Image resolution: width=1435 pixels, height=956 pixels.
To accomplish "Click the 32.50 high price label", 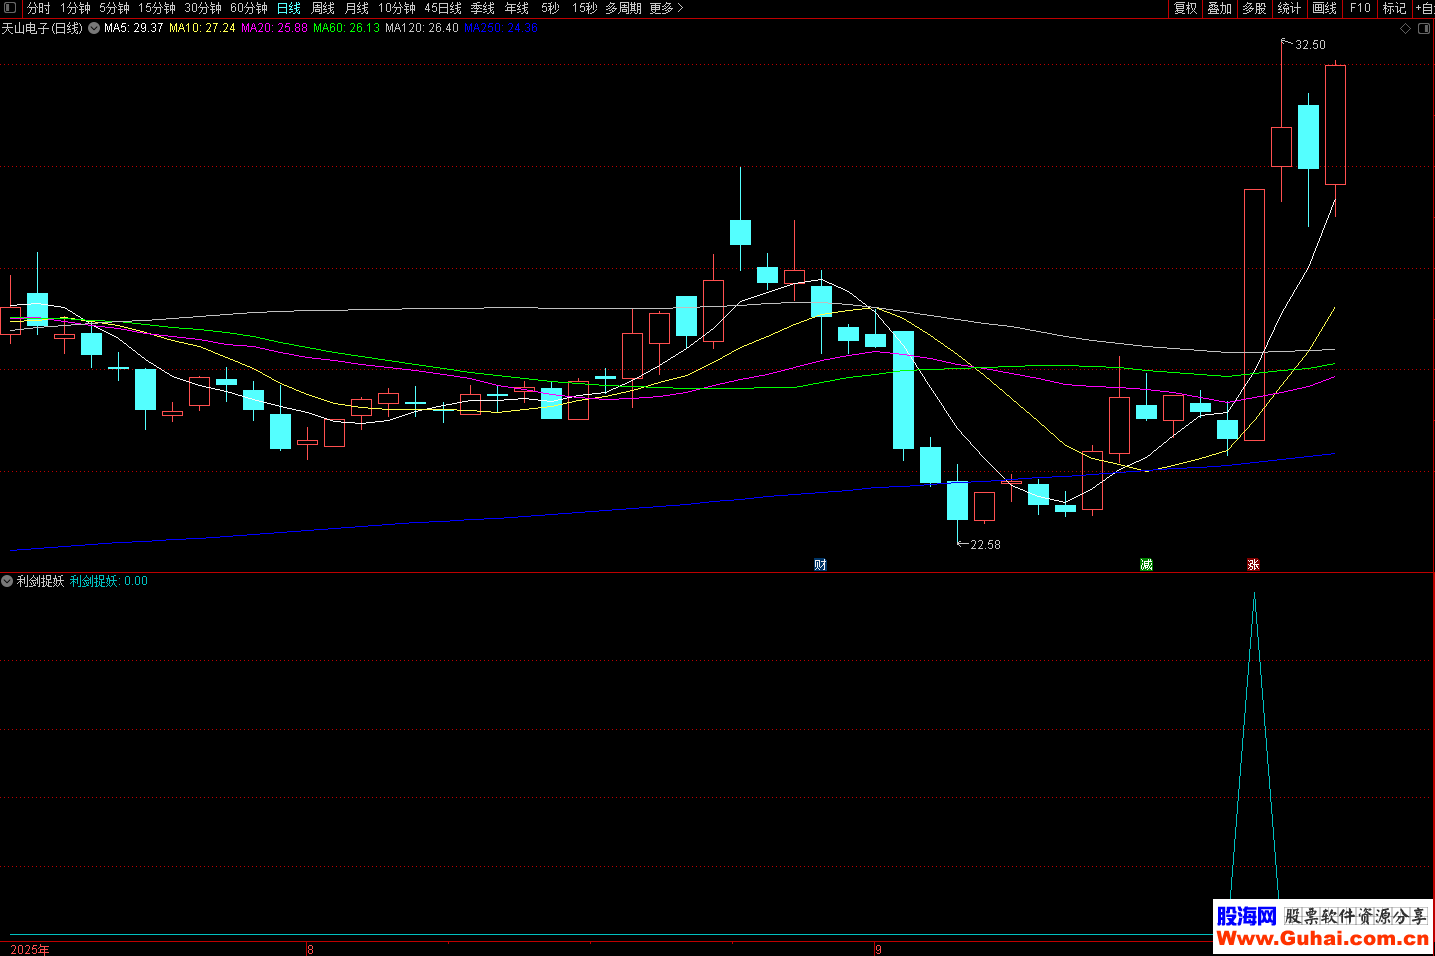I will tap(1310, 45).
